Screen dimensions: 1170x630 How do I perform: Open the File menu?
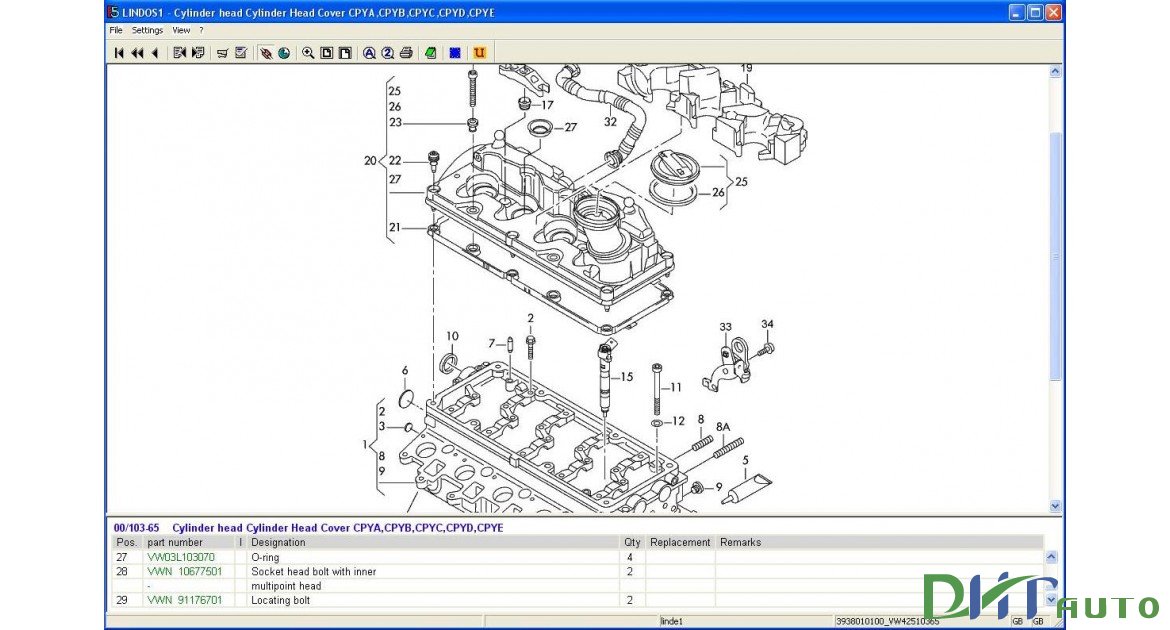pyautogui.click(x=115, y=30)
